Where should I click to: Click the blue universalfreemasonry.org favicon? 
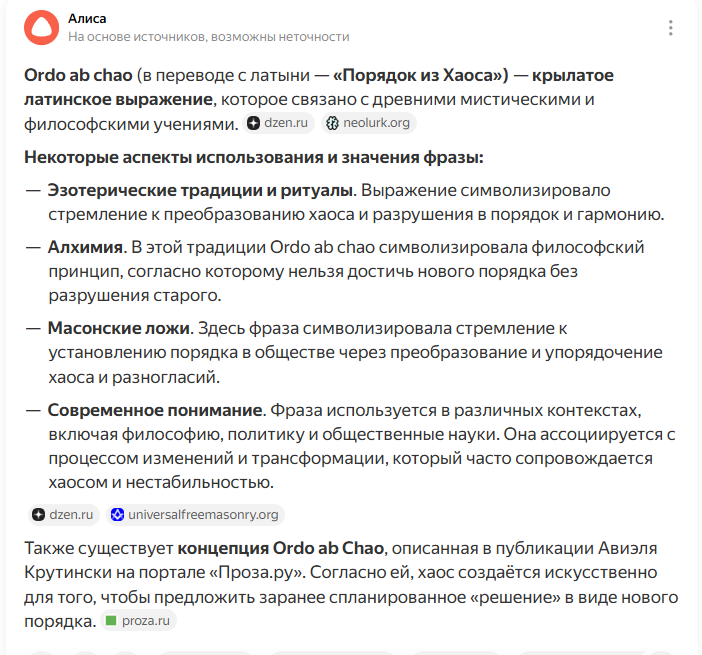click(117, 515)
